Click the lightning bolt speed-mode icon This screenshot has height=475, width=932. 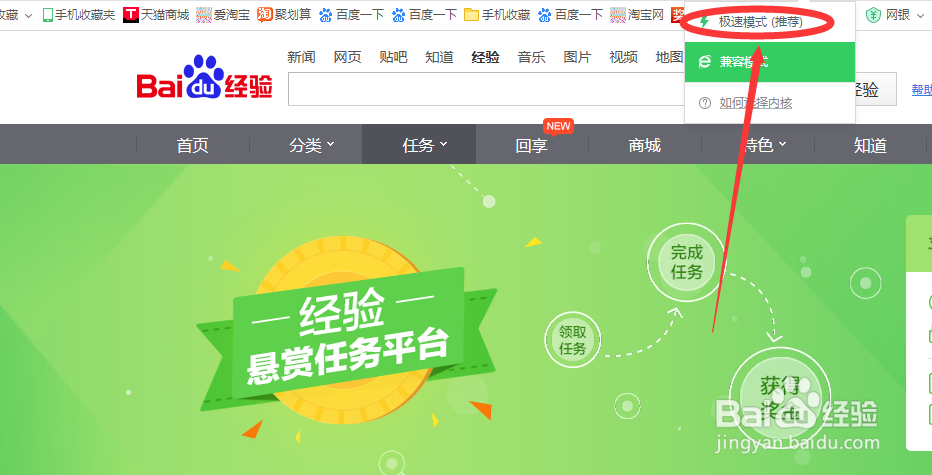pos(704,23)
